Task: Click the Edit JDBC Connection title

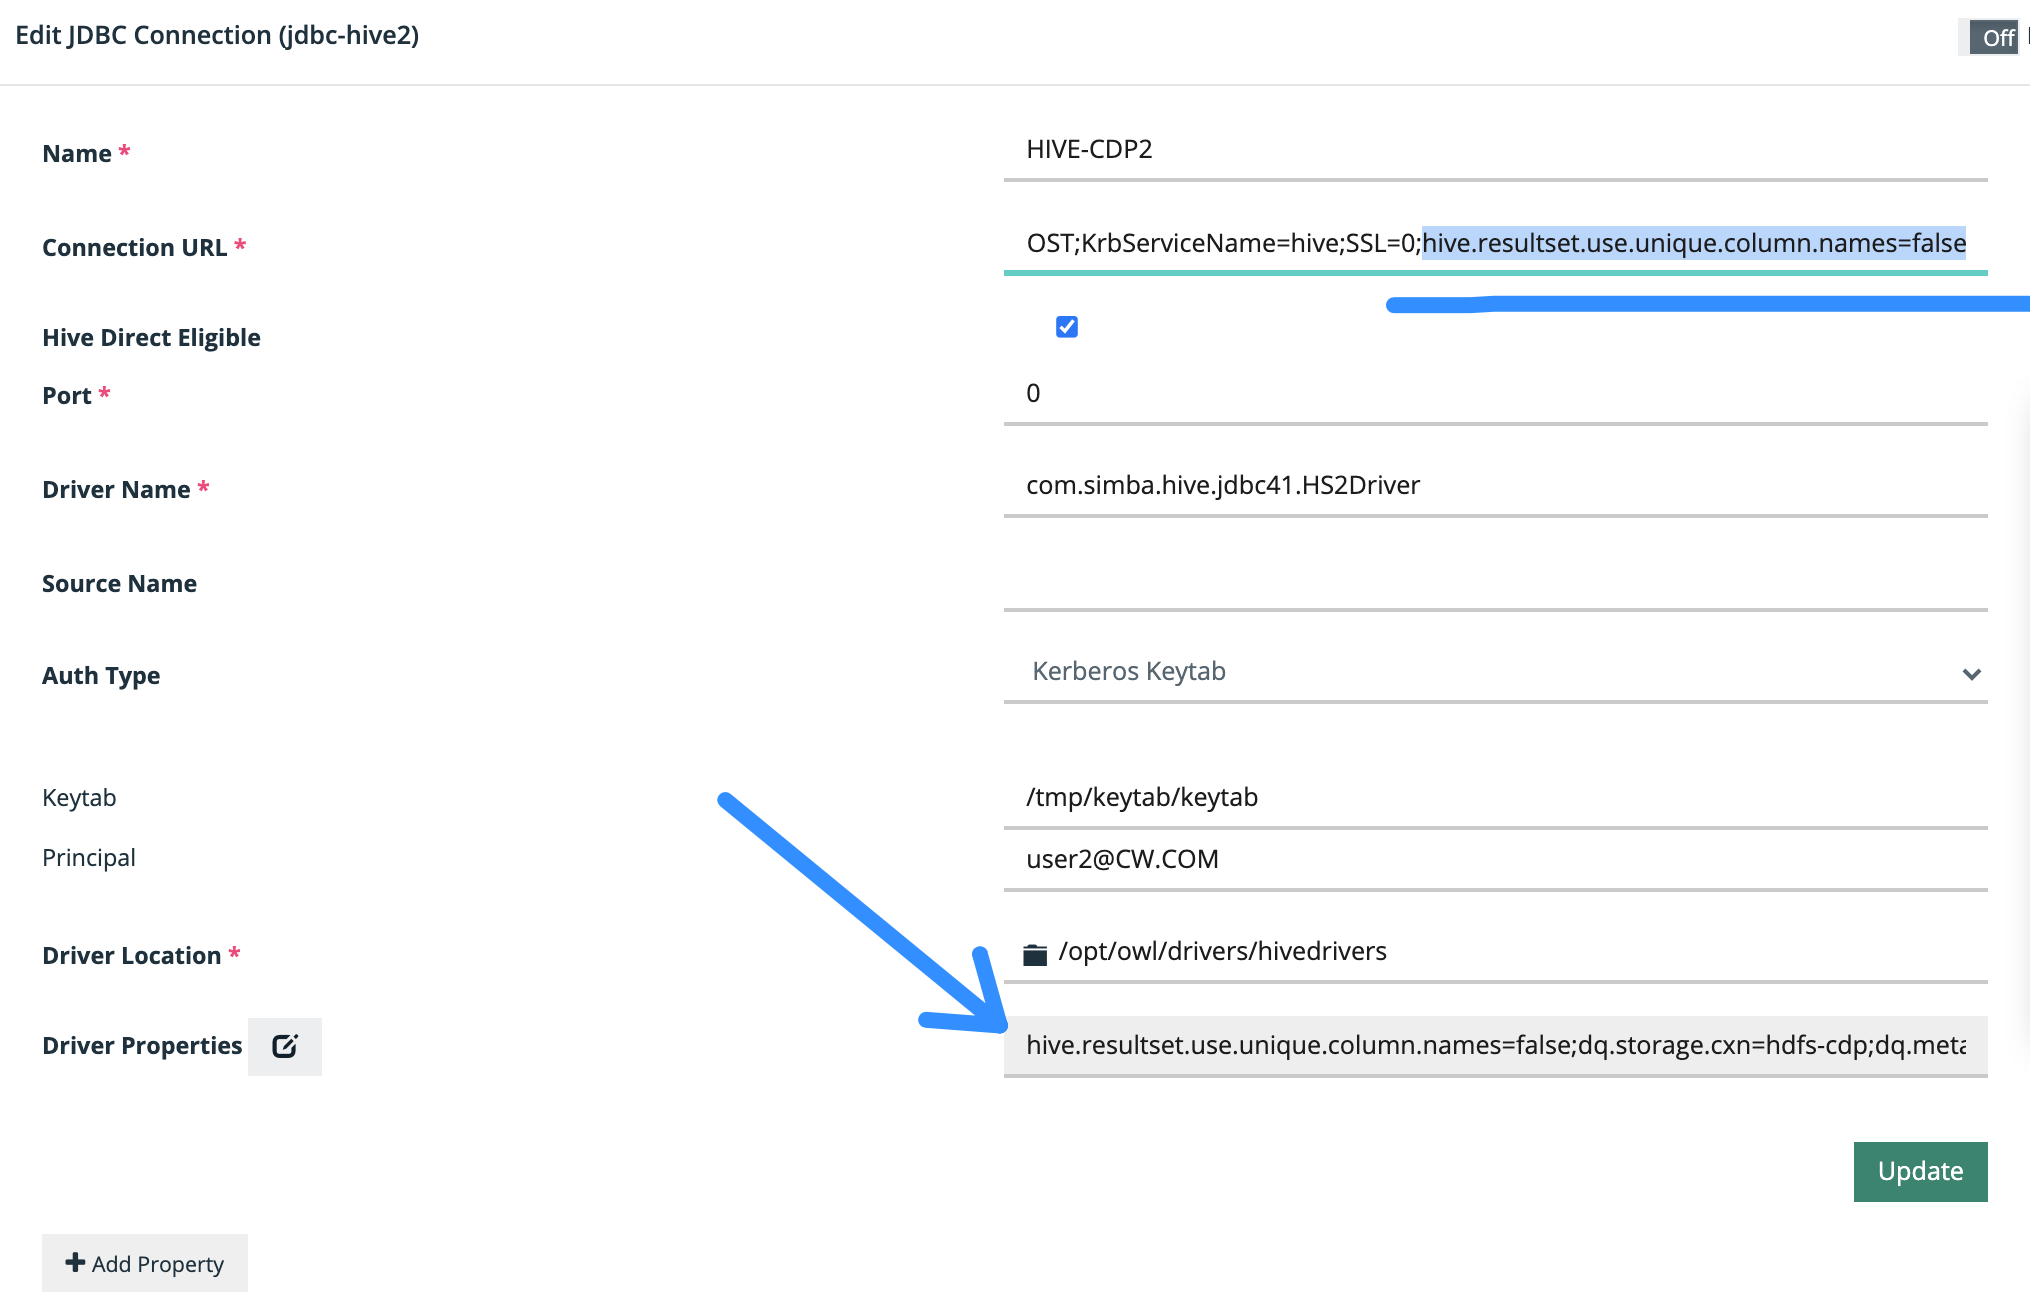Action: coord(217,36)
